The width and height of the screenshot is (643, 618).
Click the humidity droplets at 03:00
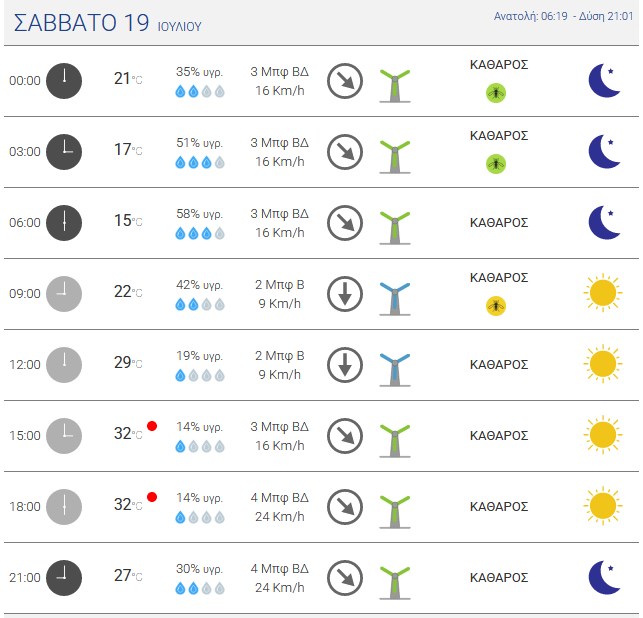200,162
